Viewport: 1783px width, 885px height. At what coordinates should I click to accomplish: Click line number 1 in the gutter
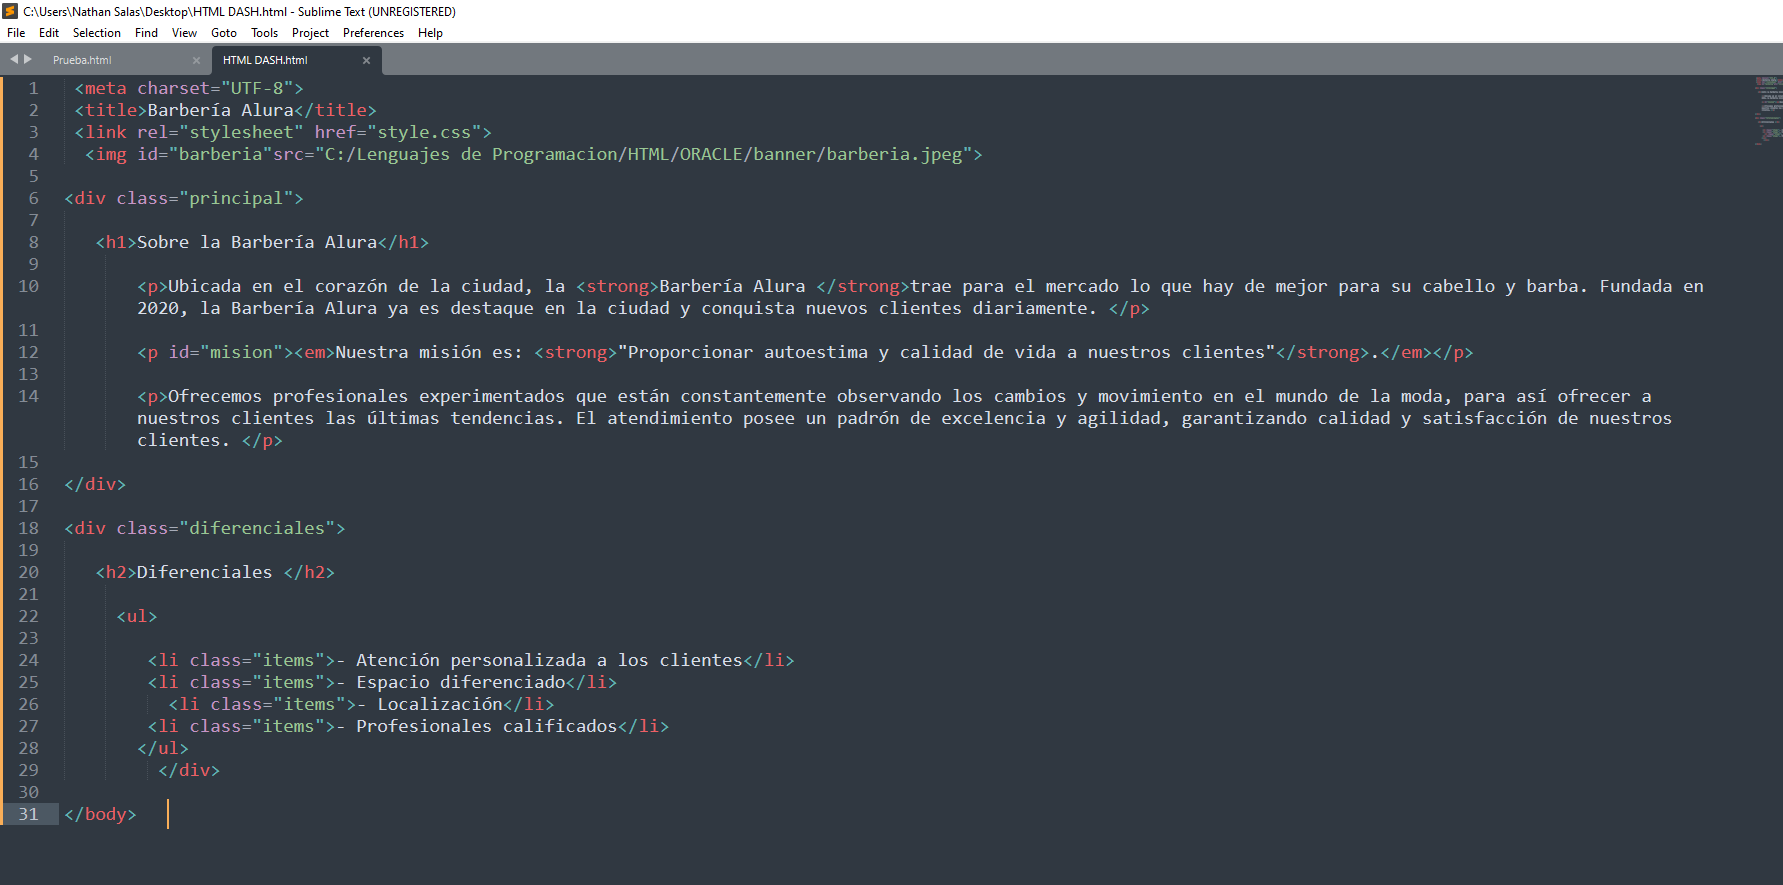pos(33,88)
